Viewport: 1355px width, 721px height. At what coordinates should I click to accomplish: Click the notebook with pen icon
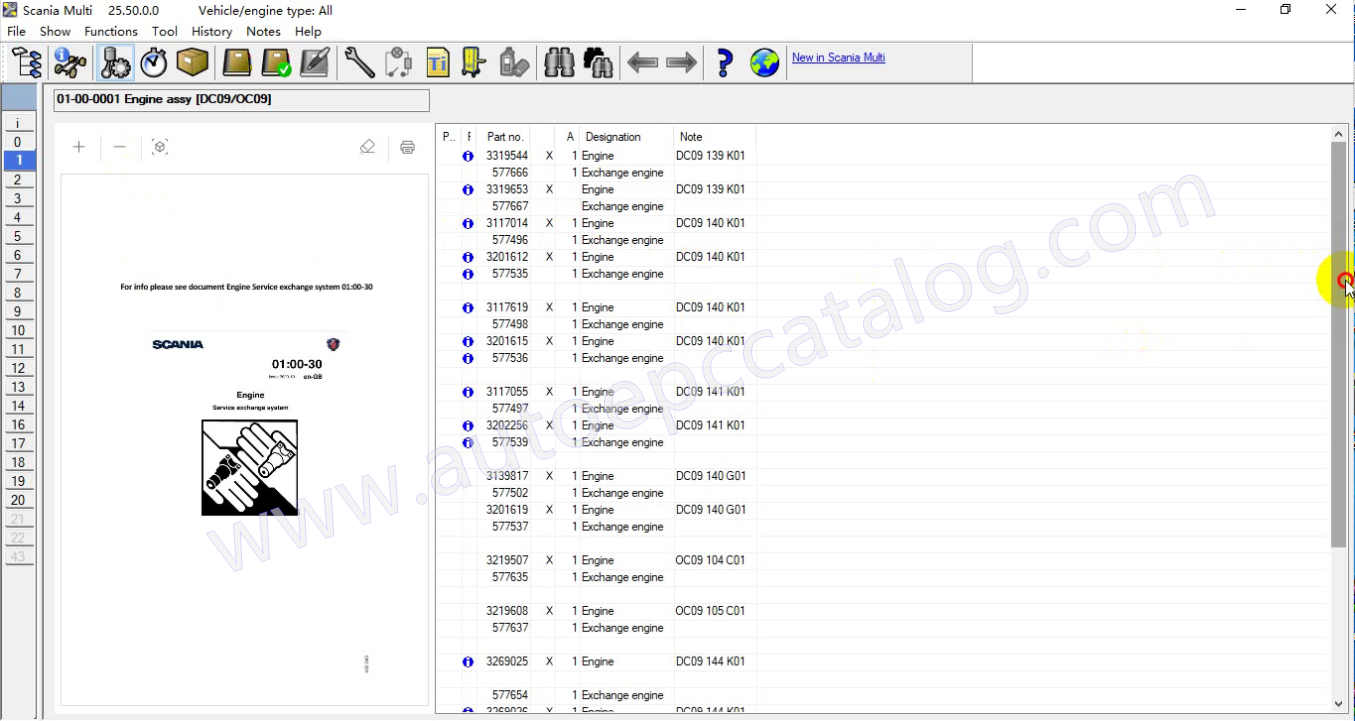(314, 64)
